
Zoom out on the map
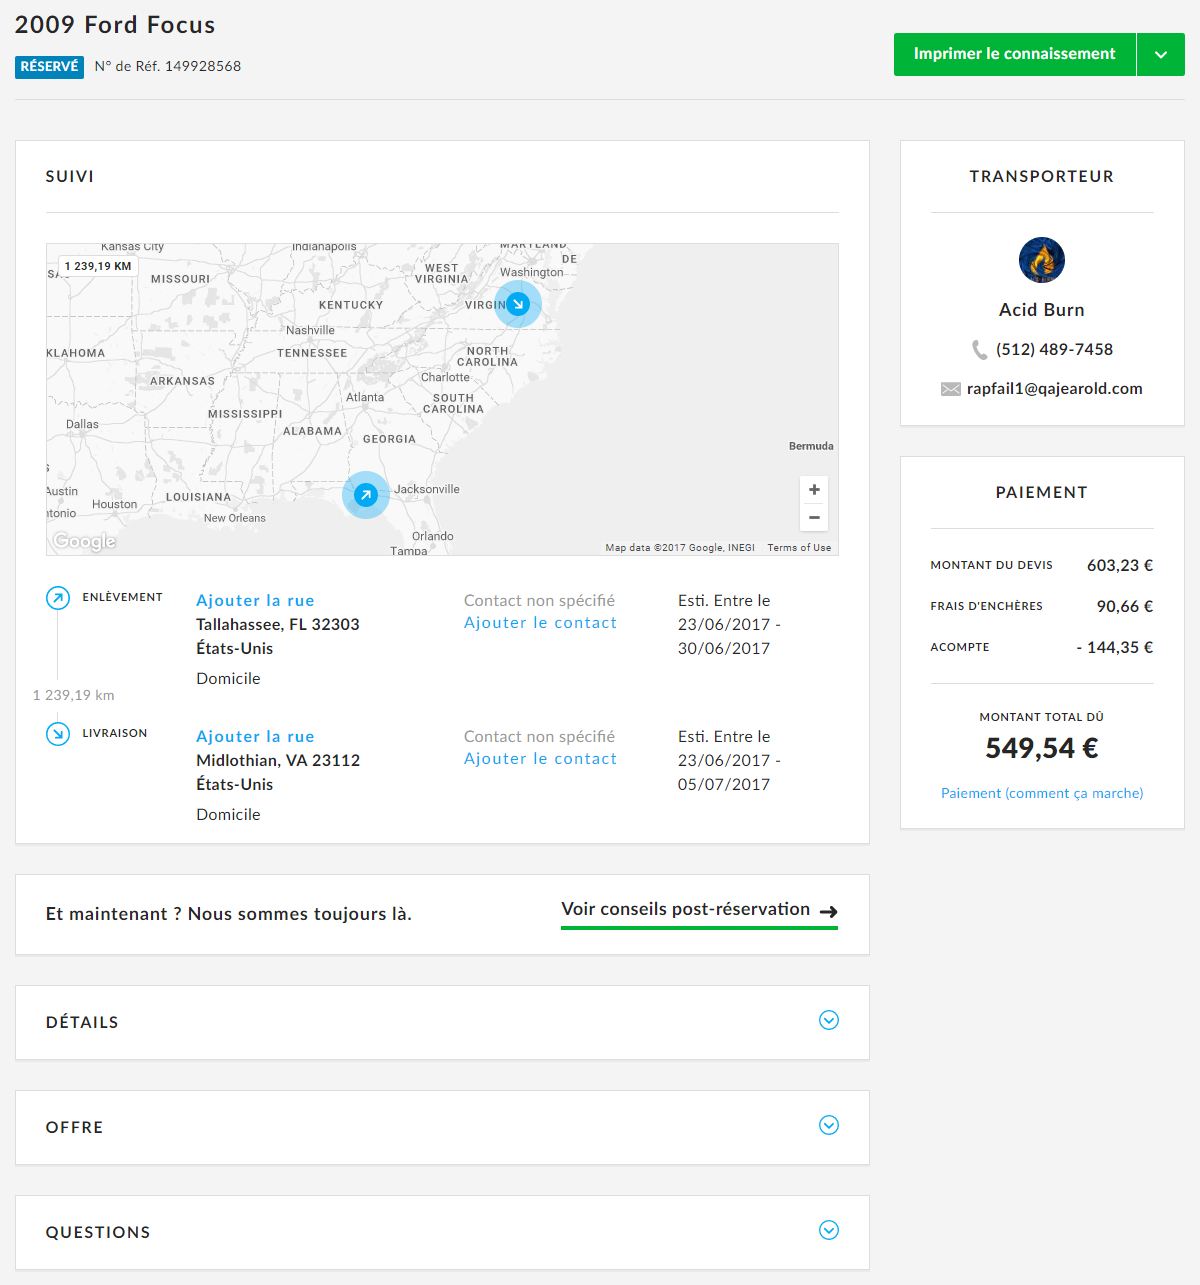point(814,517)
